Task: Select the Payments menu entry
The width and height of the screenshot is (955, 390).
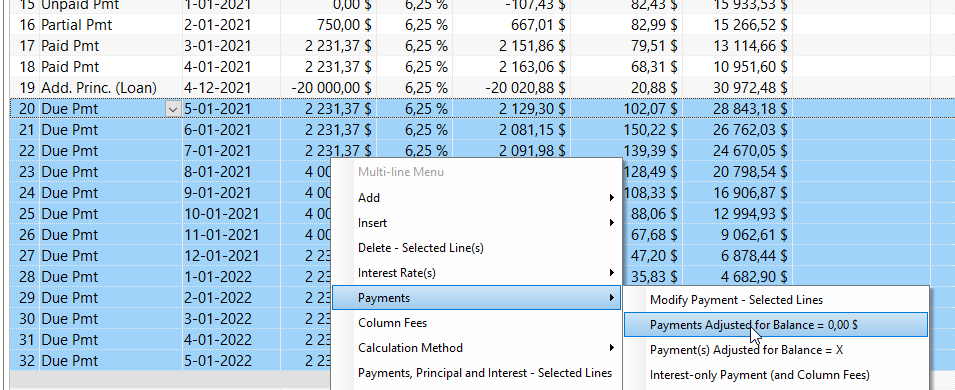Action: (x=476, y=297)
